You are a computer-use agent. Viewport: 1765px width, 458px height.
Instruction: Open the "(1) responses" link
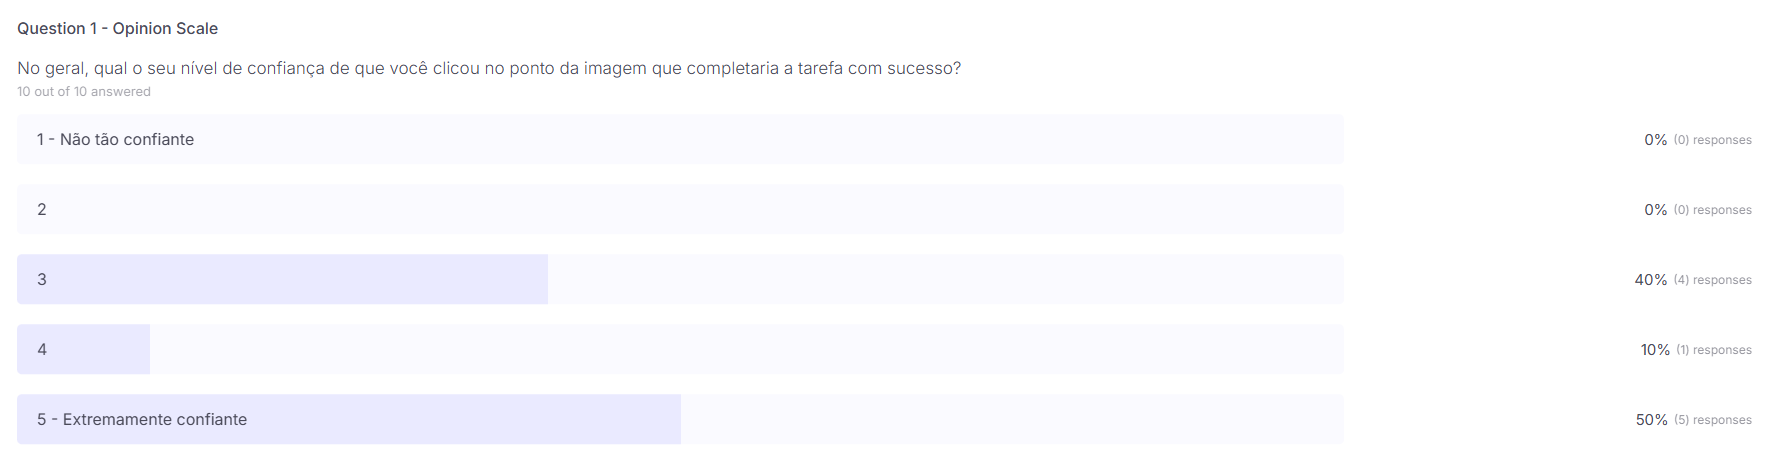1714,350
